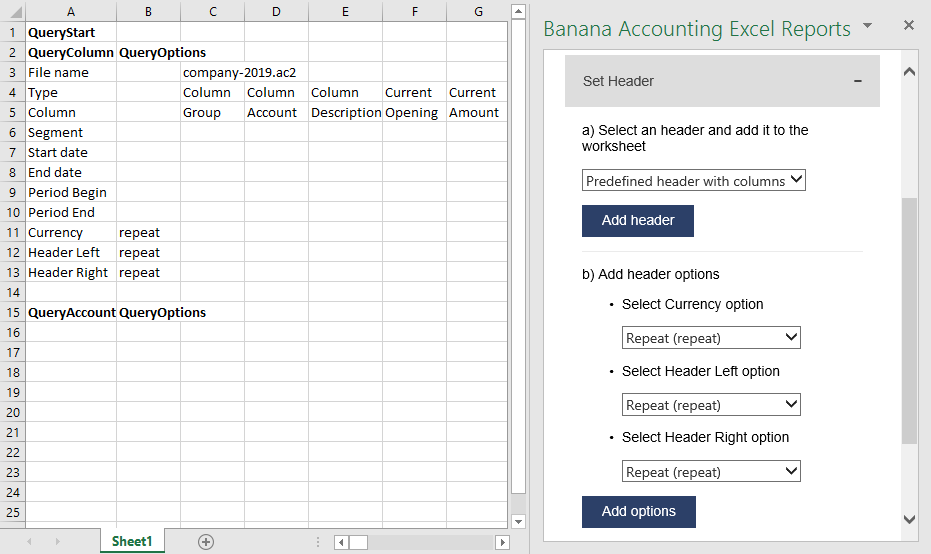
Task: Open the Select Header Right option dropdown
Action: point(711,472)
